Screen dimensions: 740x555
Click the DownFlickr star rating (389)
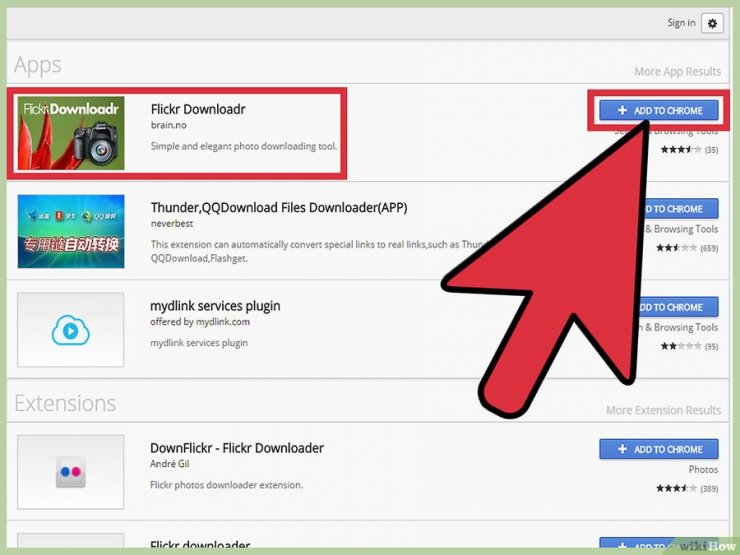point(687,488)
